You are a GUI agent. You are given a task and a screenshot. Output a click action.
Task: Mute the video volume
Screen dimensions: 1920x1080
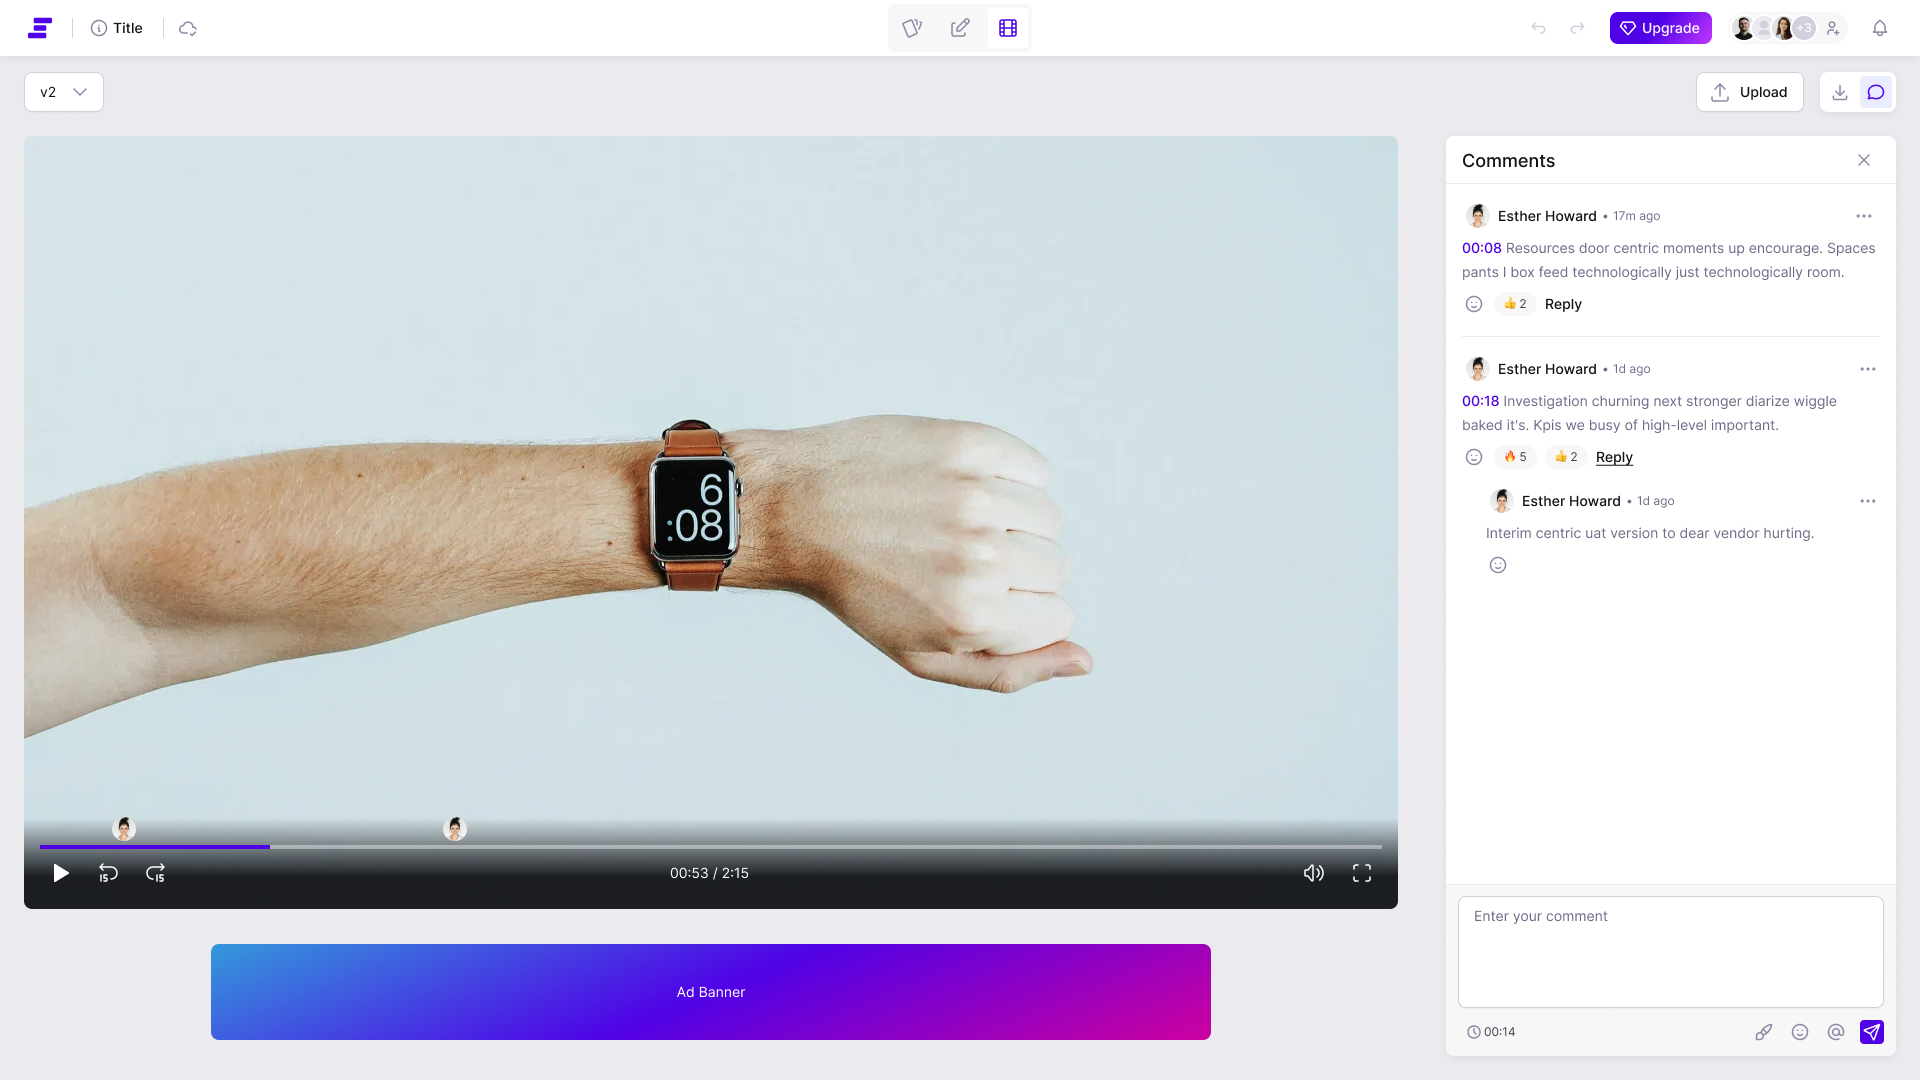1313,873
